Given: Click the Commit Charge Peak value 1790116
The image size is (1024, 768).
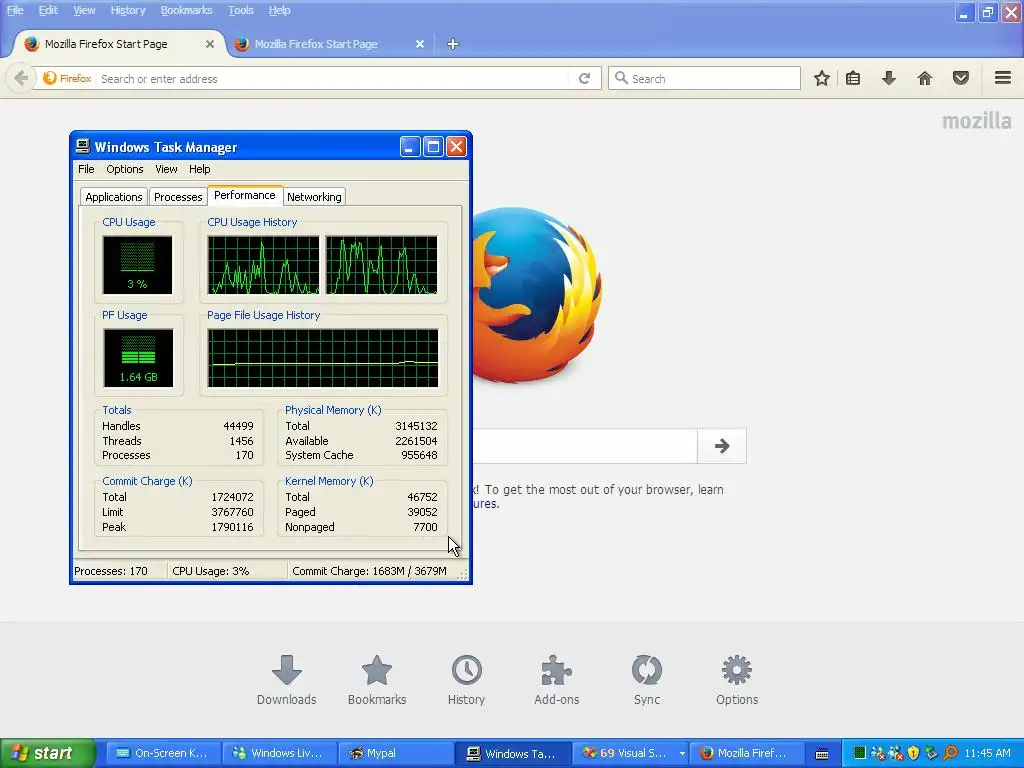Looking at the screenshot, I should coord(232,527).
